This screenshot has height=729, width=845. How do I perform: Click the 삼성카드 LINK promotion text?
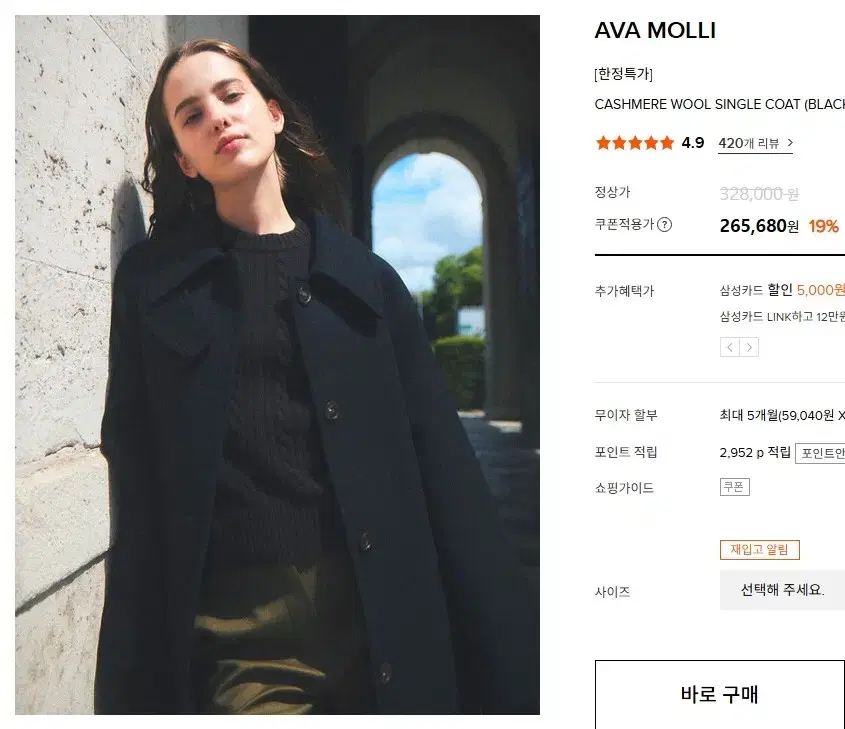[782, 316]
